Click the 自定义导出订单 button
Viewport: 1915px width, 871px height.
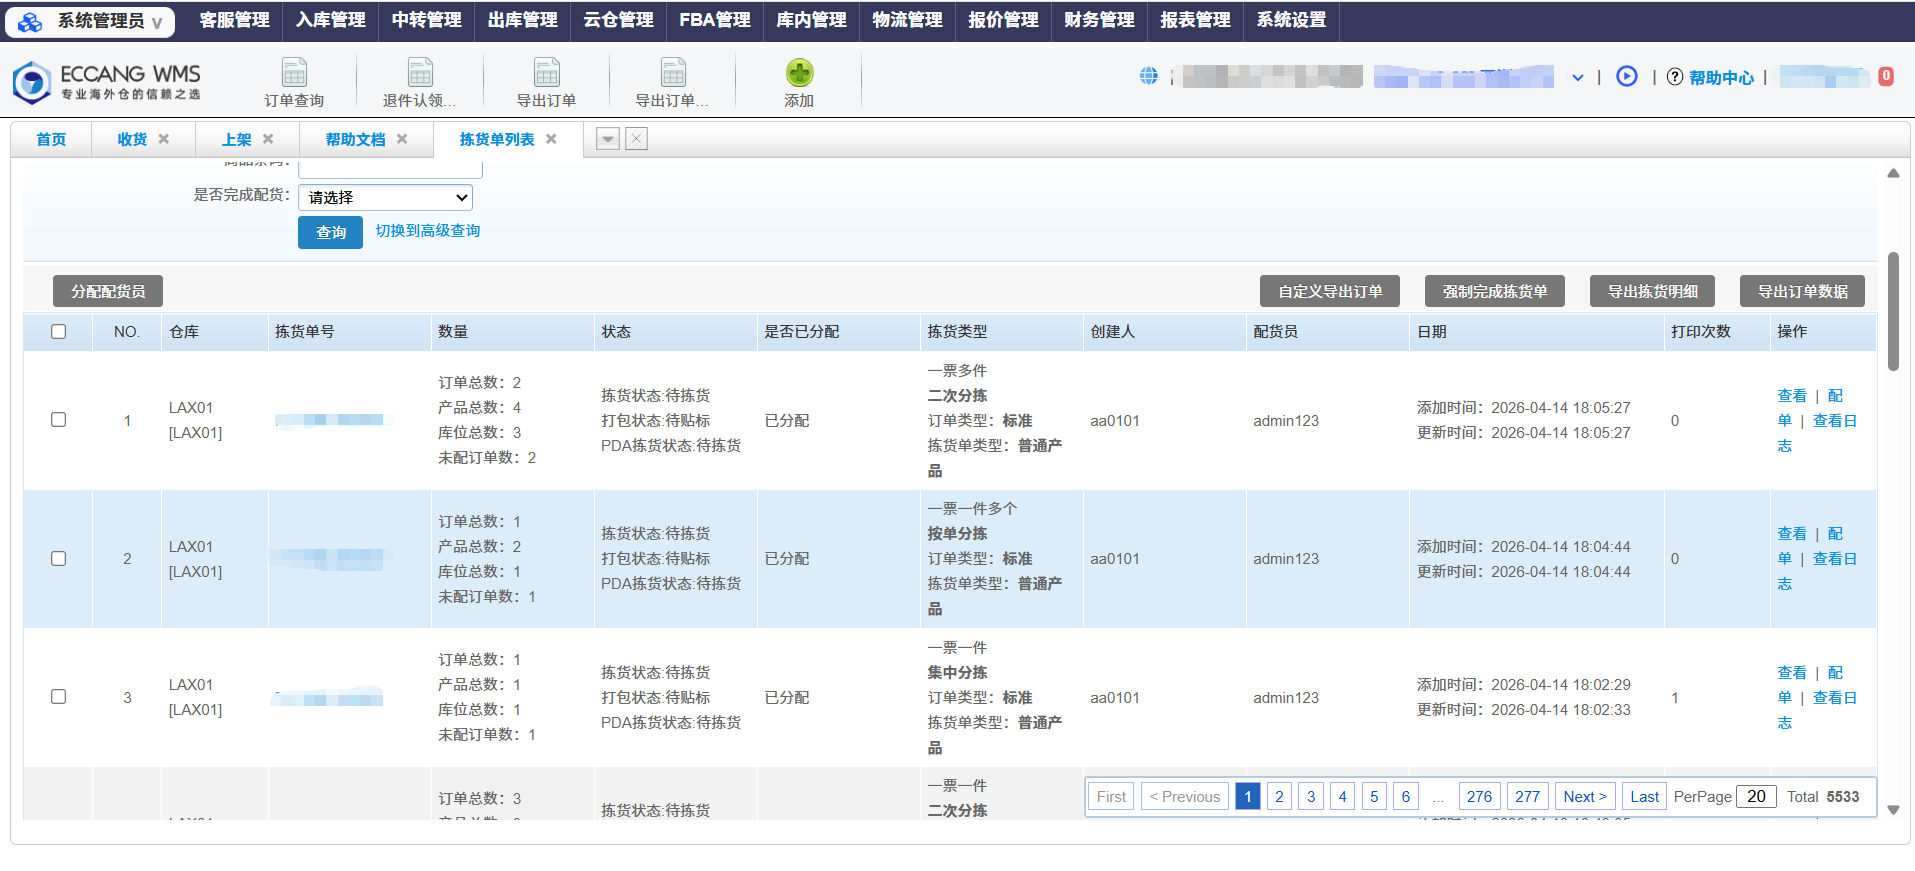[1330, 291]
